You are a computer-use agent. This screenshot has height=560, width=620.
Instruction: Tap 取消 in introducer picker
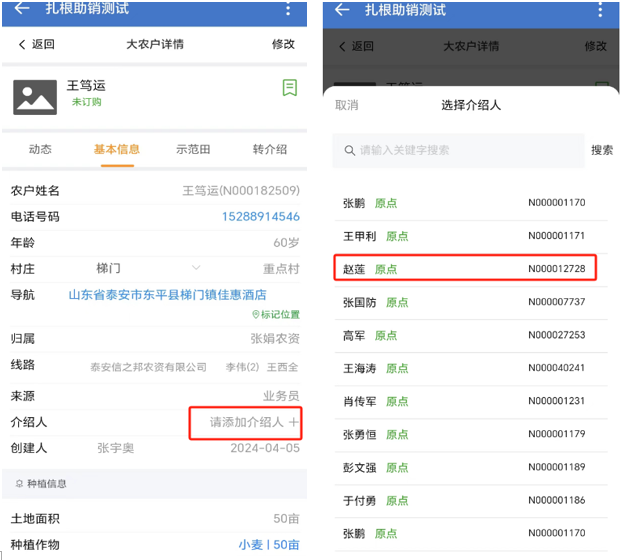tap(346, 105)
